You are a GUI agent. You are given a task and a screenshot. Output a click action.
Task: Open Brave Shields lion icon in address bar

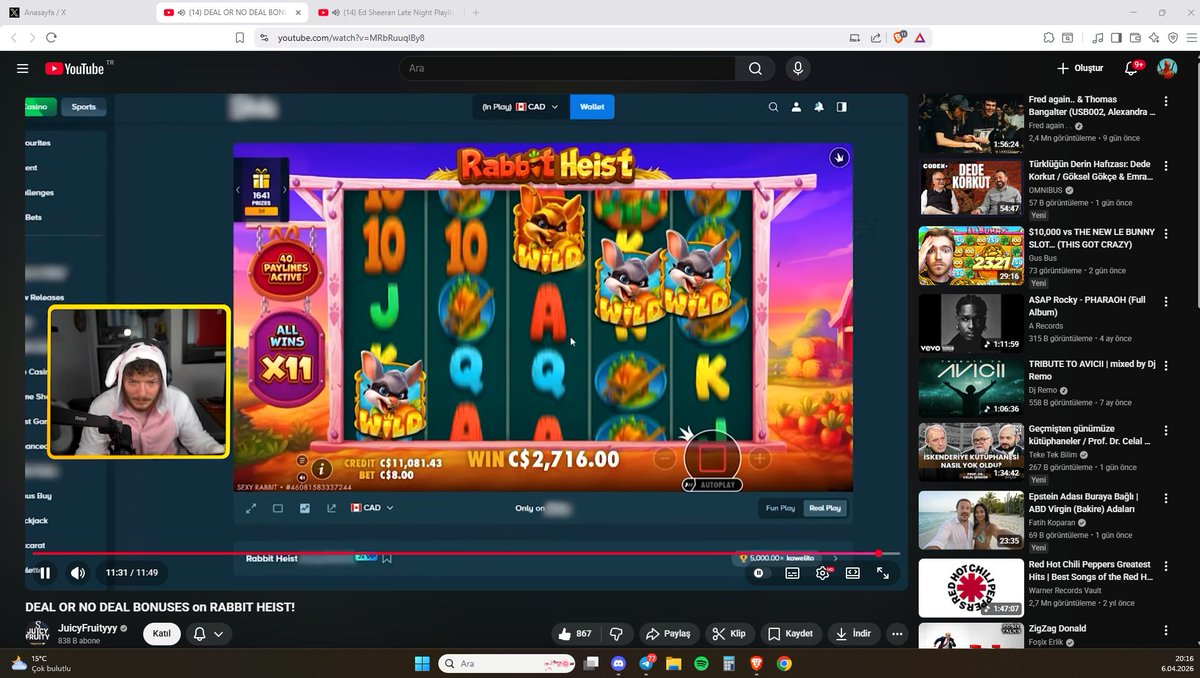pos(900,37)
